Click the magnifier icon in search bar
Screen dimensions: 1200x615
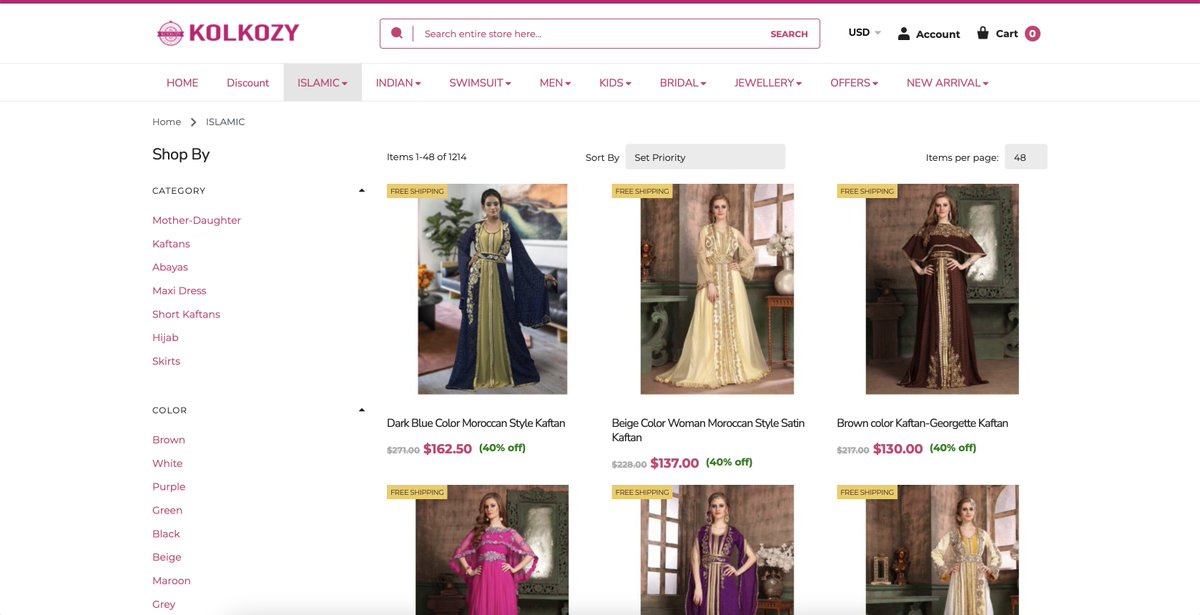pos(397,33)
